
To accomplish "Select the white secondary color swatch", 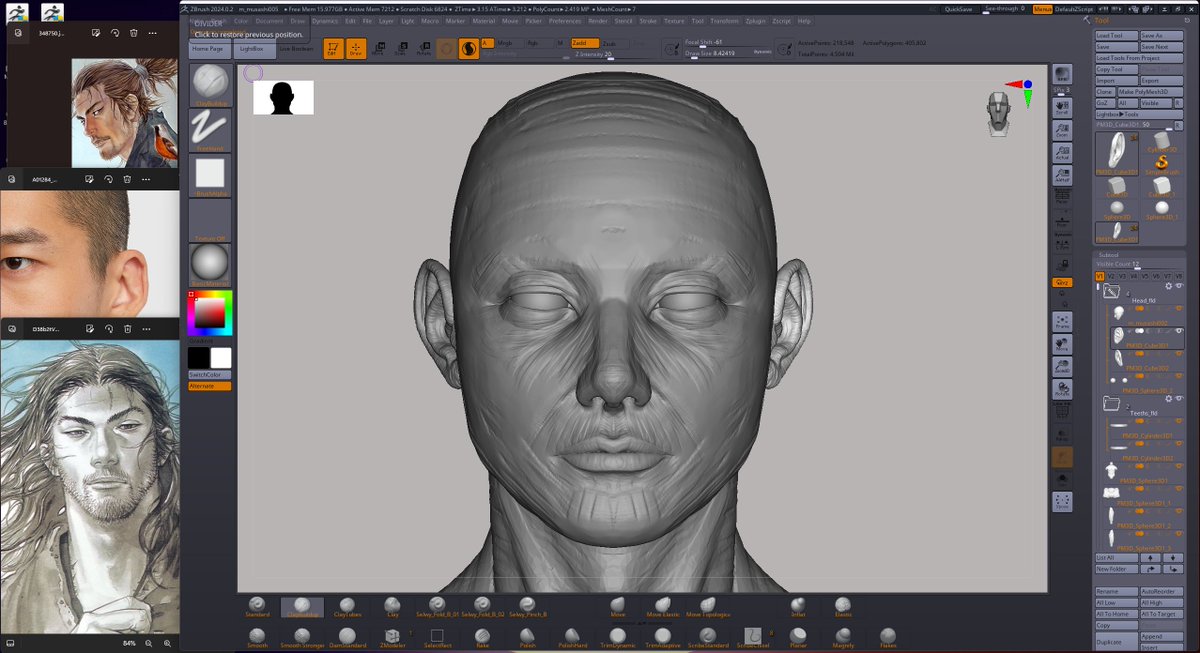I will point(221,358).
